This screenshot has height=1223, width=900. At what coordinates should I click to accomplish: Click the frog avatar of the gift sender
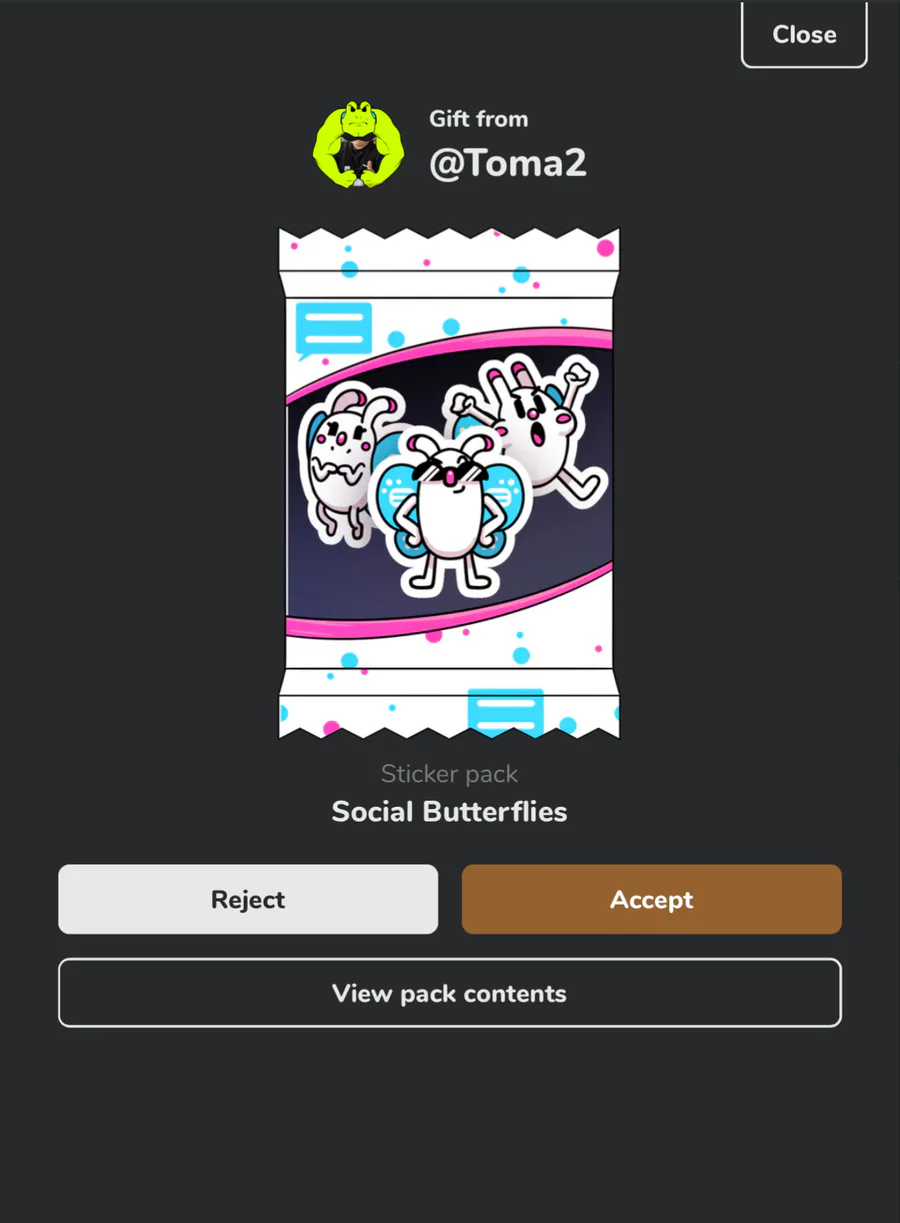click(x=360, y=145)
